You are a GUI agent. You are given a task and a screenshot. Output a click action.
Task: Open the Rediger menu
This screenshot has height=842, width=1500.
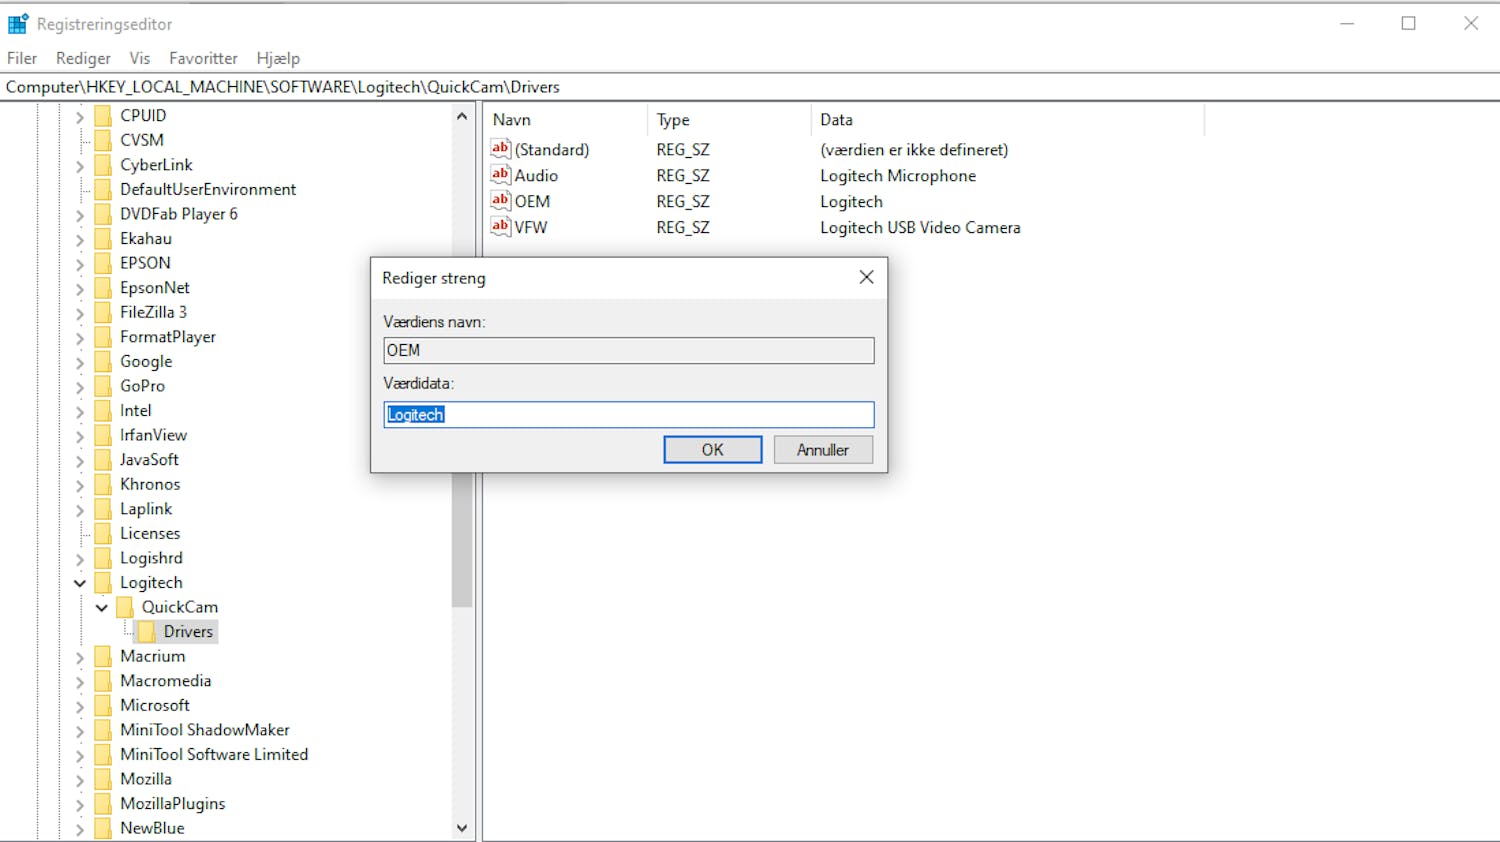coord(83,58)
